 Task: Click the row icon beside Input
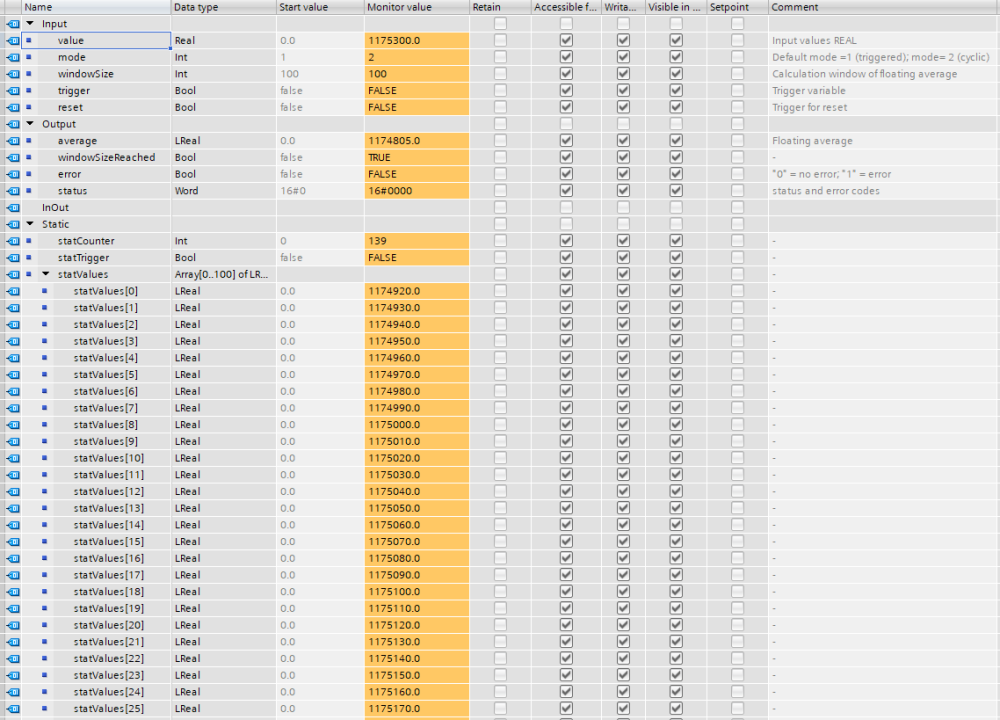tap(13, 24)
